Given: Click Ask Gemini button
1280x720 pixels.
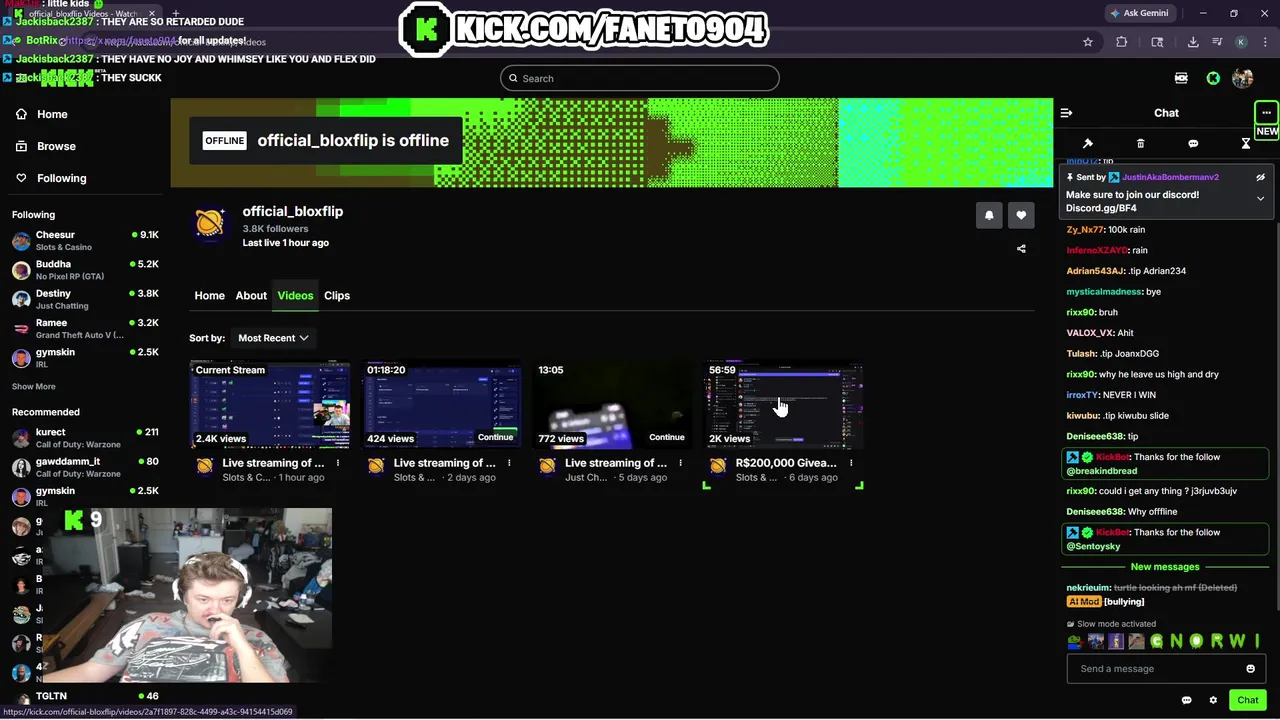Looking at the screenshot, I should [1139, 13].
